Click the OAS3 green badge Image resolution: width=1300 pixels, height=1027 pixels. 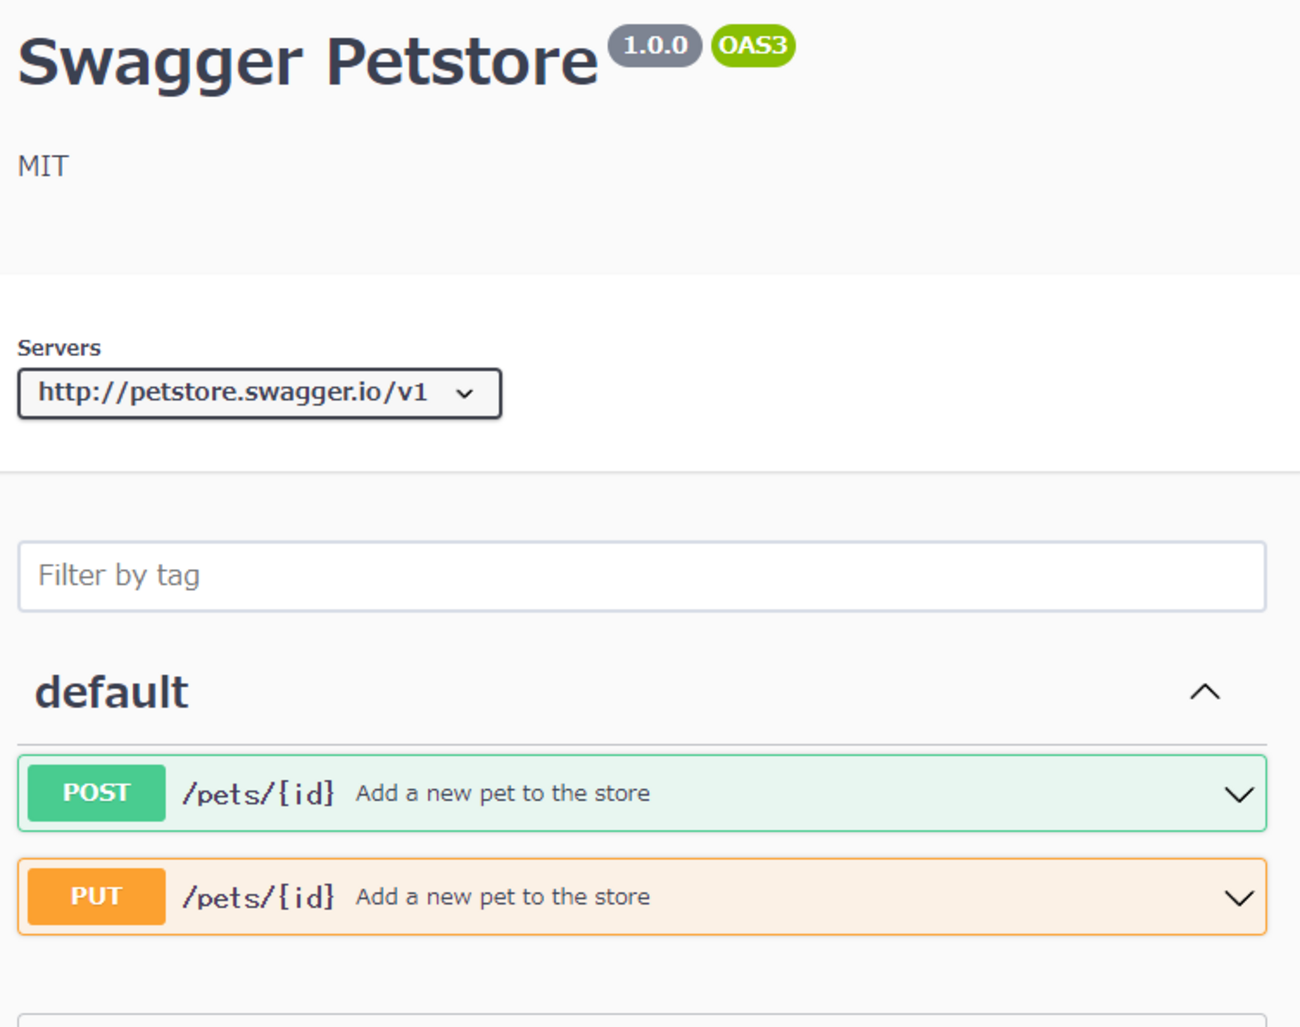pyautogui.click(x=753, y=46)
